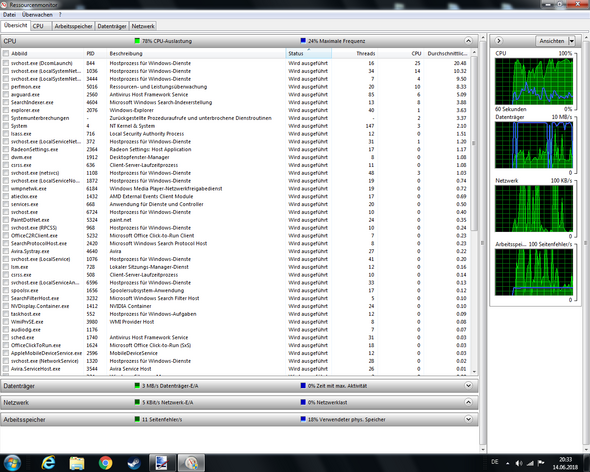This screenshot has width=590, height=472.
Task: Click the blue Maximale Frequenz indicator square
Action: click(x=303, y=41)
